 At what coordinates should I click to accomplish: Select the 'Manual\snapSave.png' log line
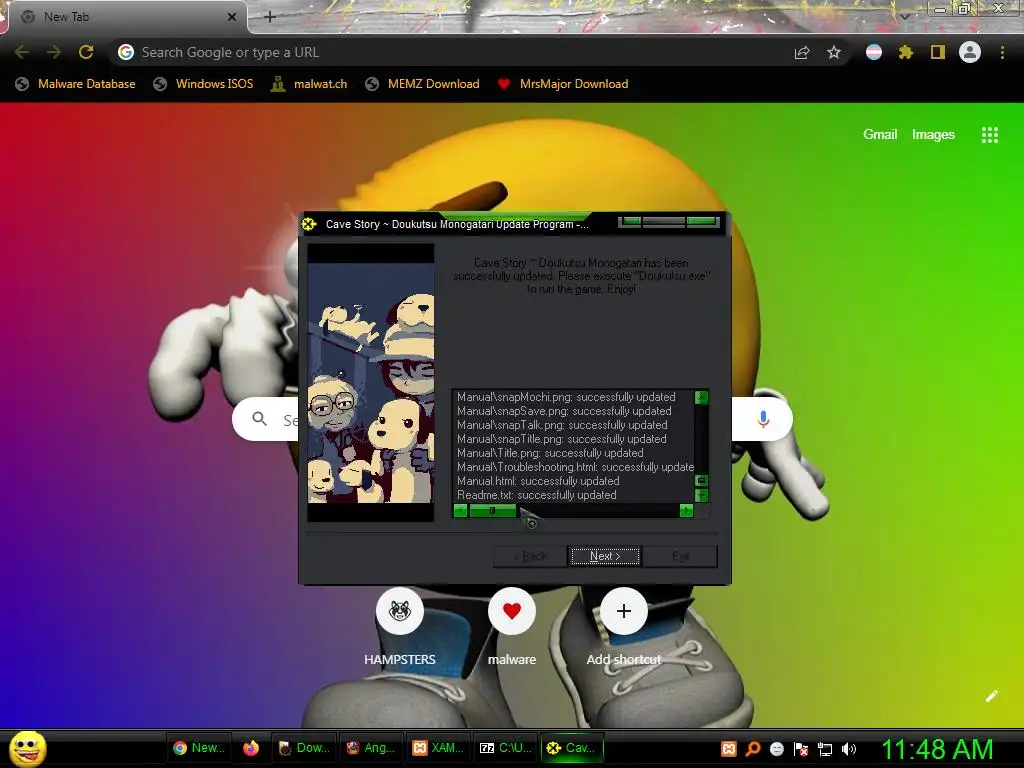[564, 411]
